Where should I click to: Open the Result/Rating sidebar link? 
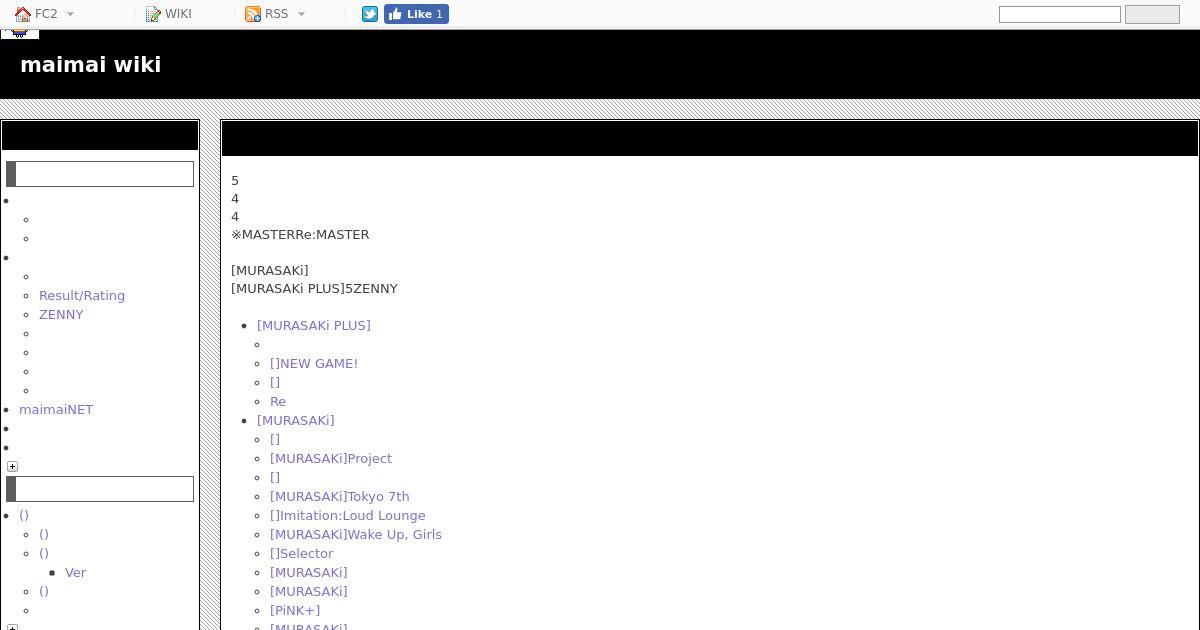coord(82,295)
